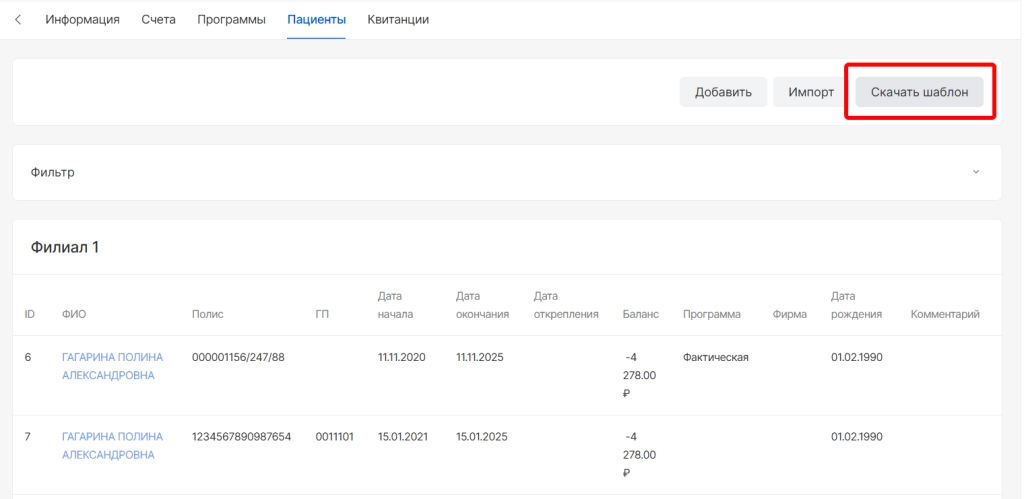Screen dimensions: 1024x499
Task: Click the ФИО column header
Action: 74,314
